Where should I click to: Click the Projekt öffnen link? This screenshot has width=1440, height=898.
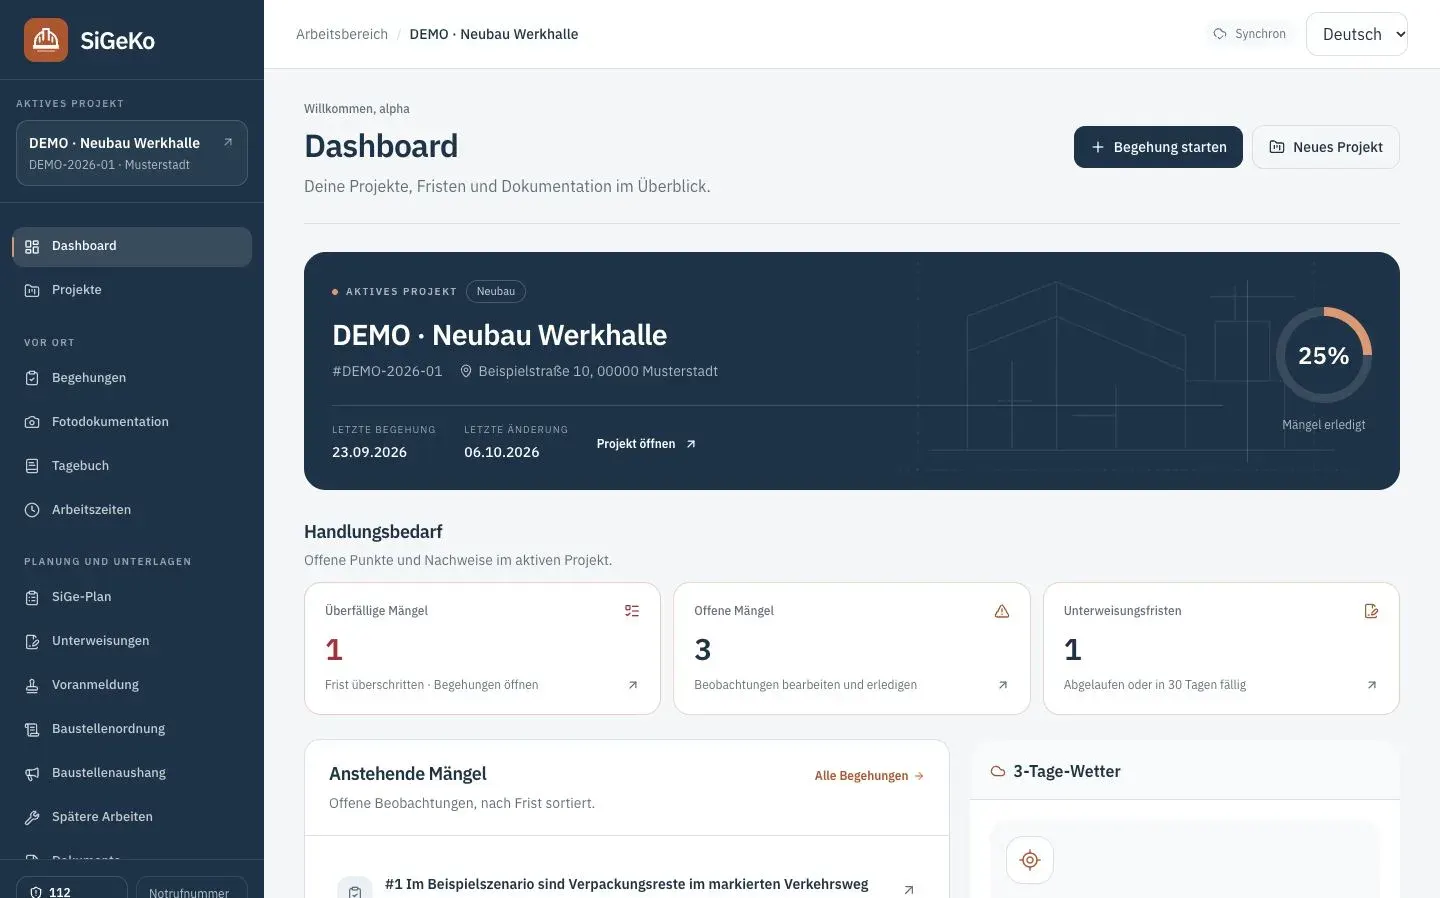point(646,444)
